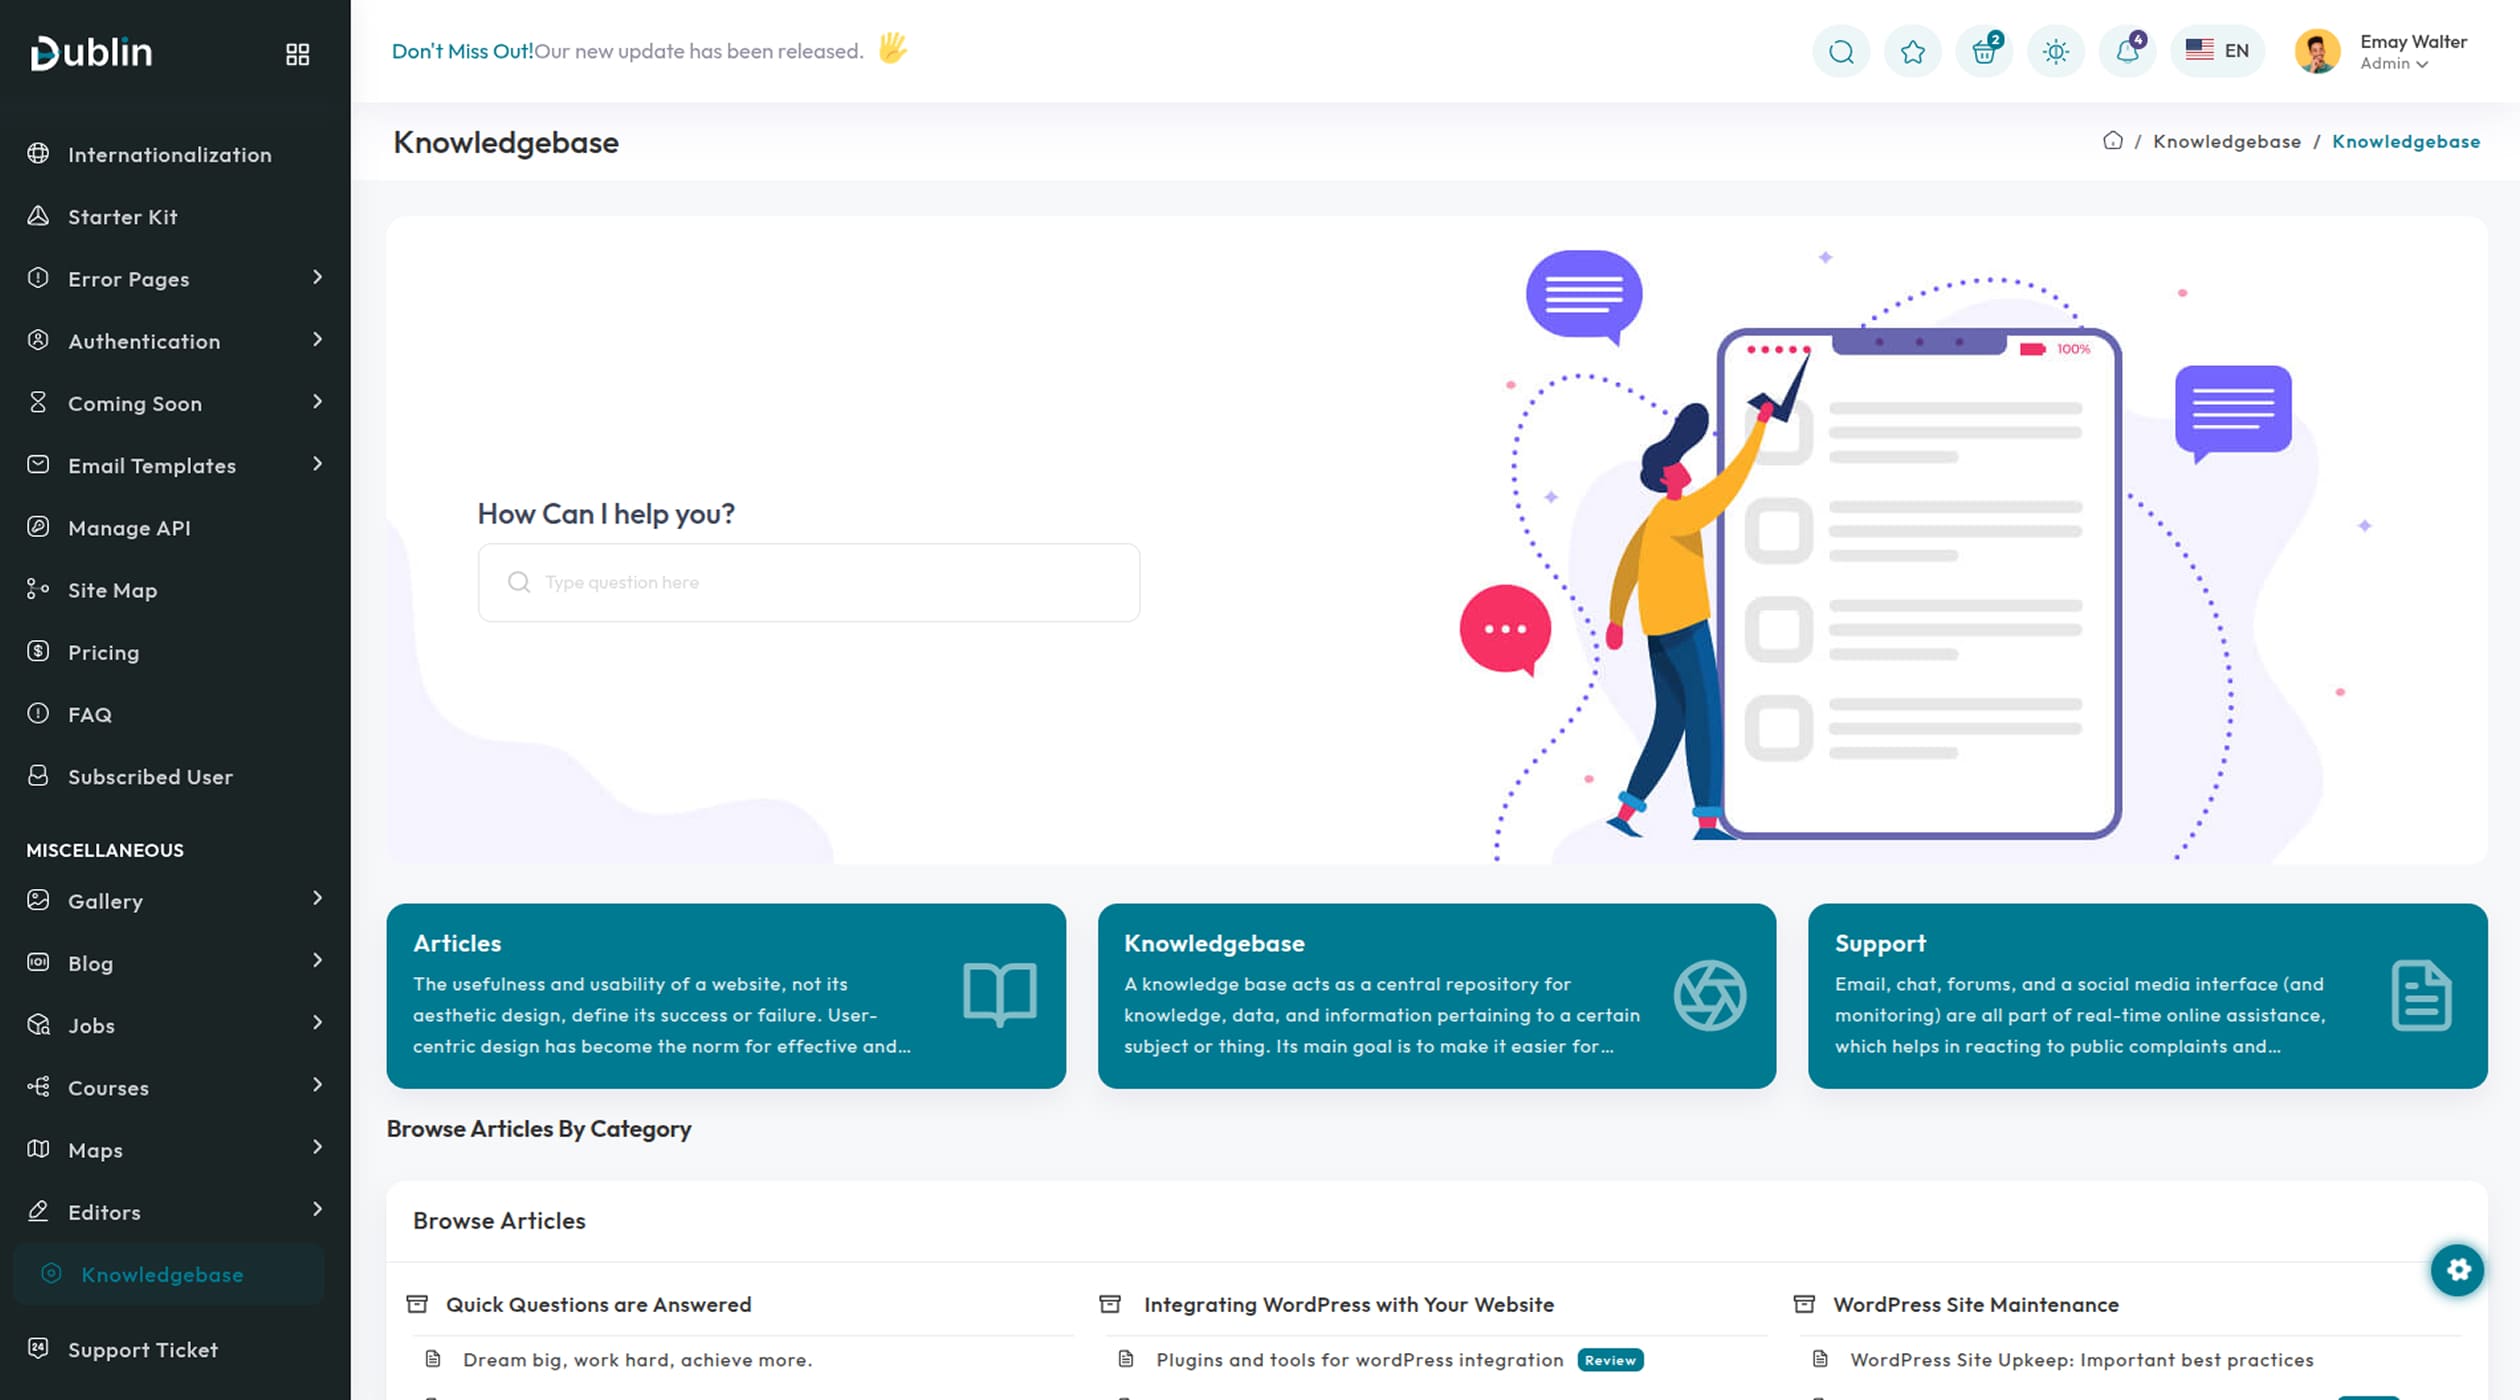
Task: Open the bell notifications icon
Action: [x=2127, y=52]
